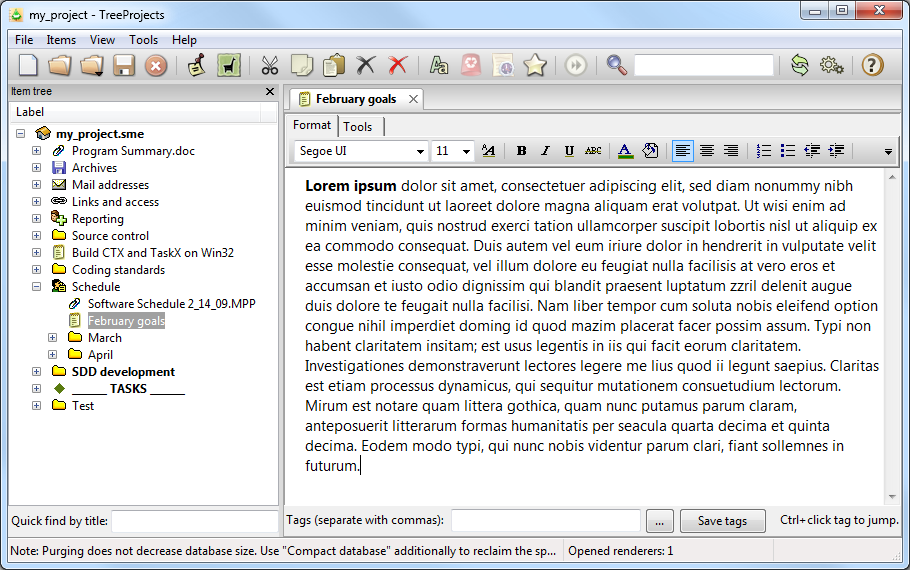Click the scissors Cut icon
The image size is (910, 570).
click(269, 66)
